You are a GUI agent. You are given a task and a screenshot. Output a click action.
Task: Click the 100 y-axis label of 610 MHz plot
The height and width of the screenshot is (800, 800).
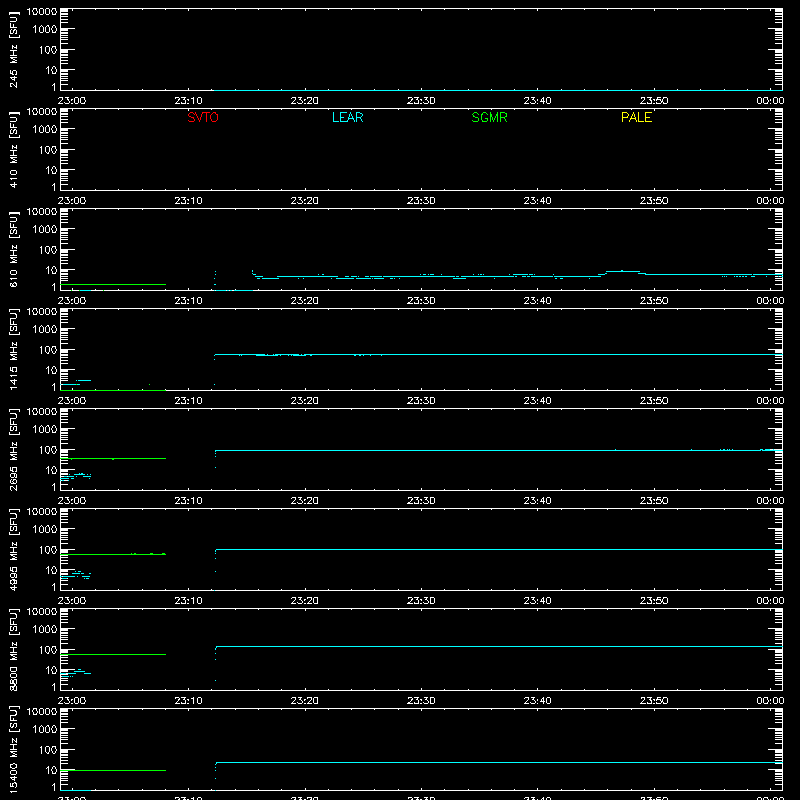click(x=48, y=250)
